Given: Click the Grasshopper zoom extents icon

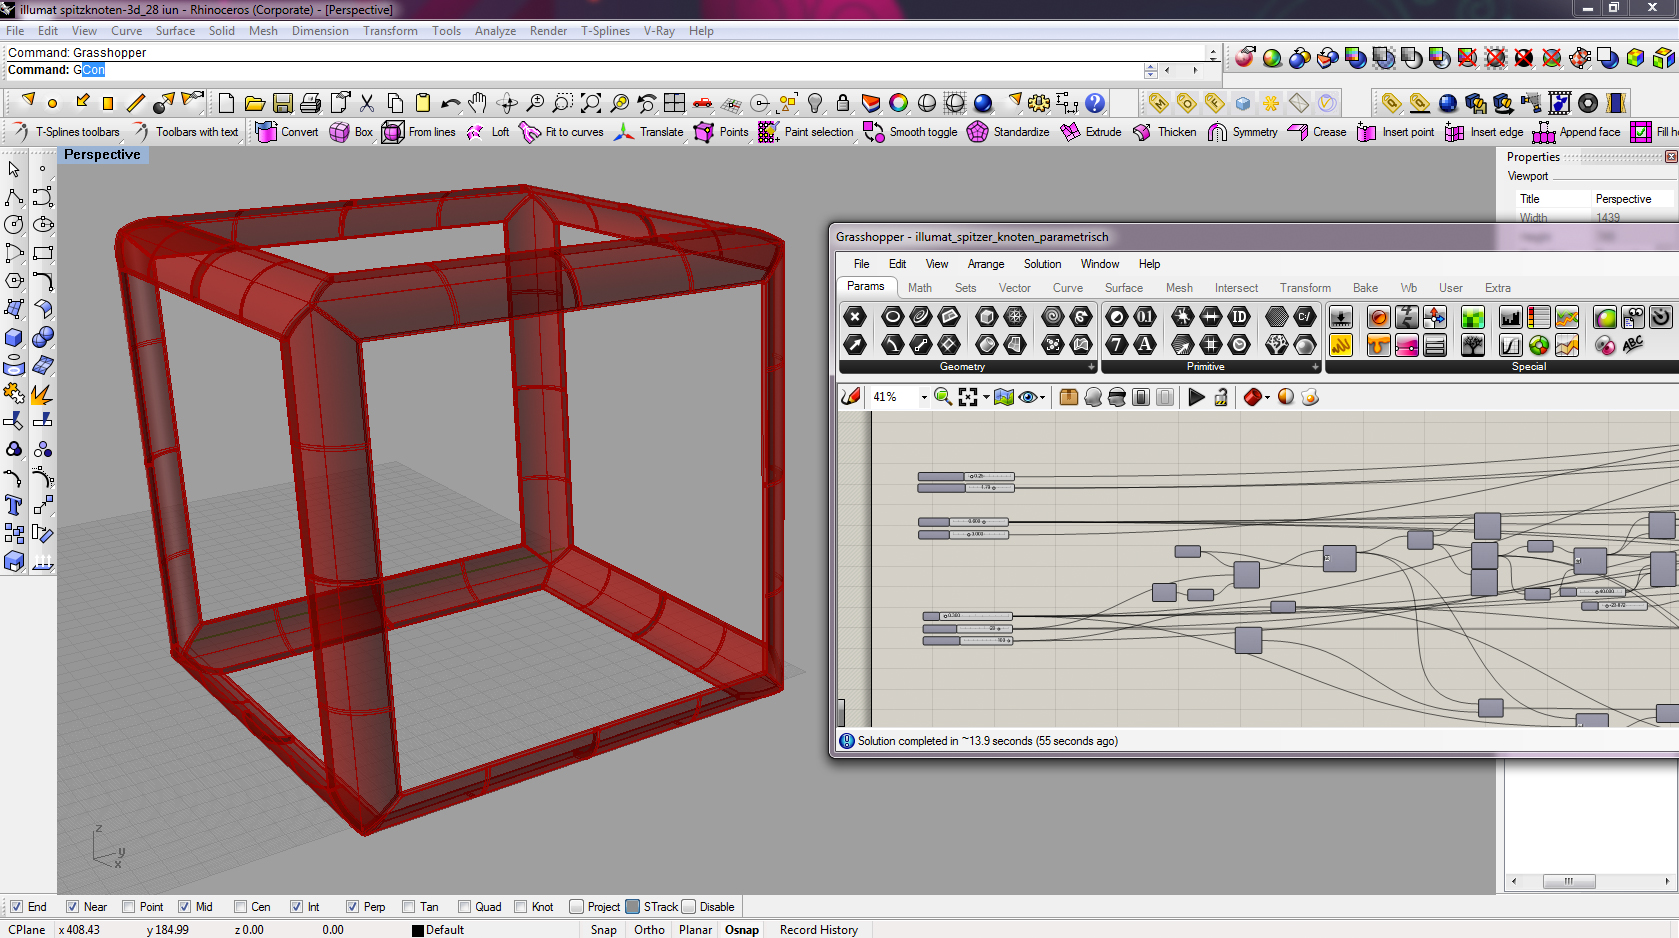Looking at the screenshot, I should pyautogui.click(x=967, y=397).
